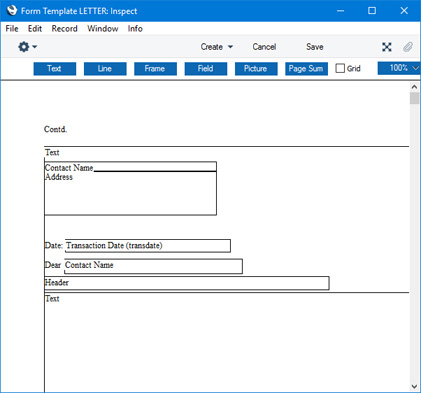
Task: Open the Record menu
Action: tap(64, 29)
